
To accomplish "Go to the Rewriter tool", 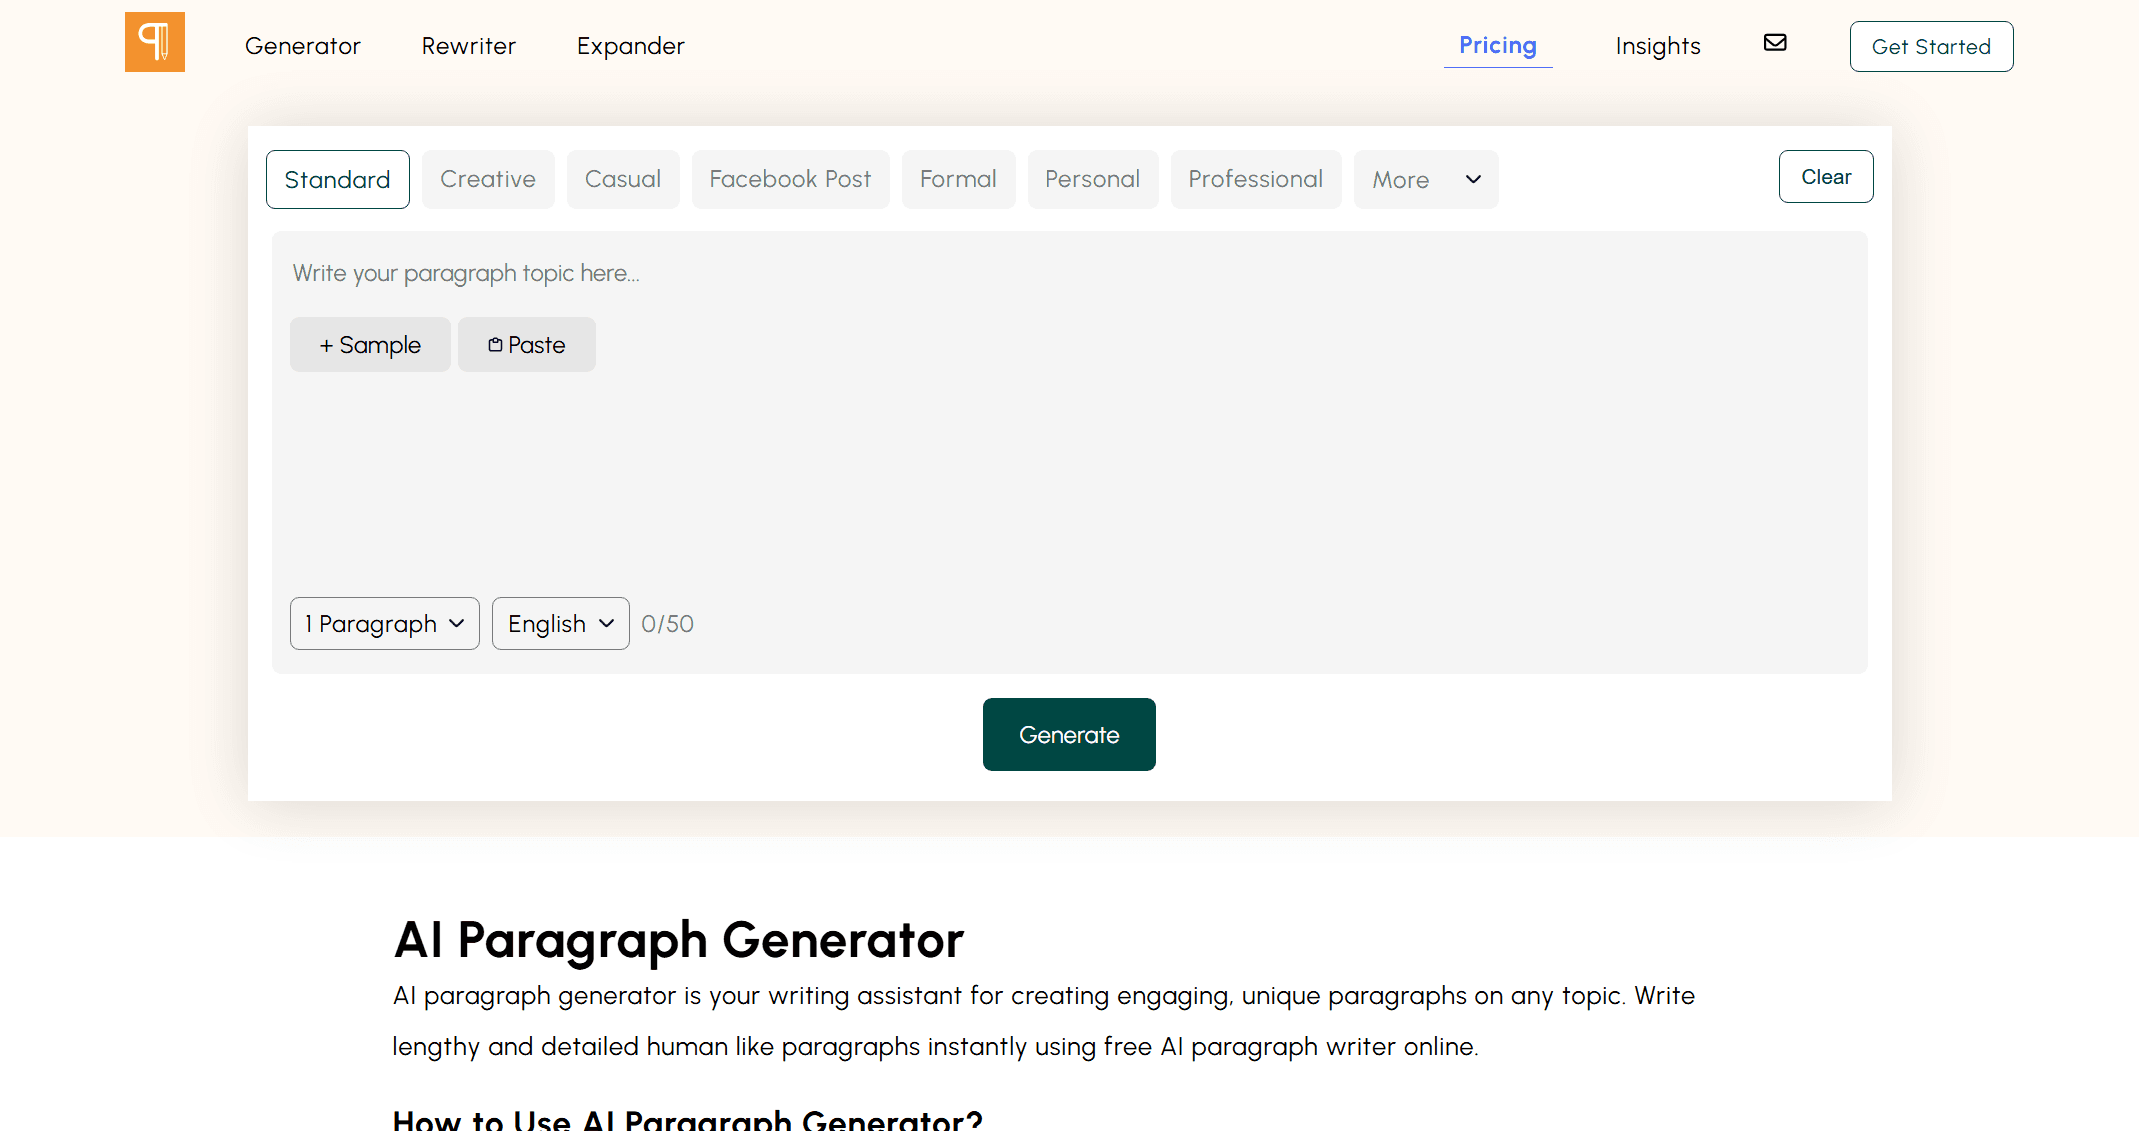I will click(x=468, y=46).
